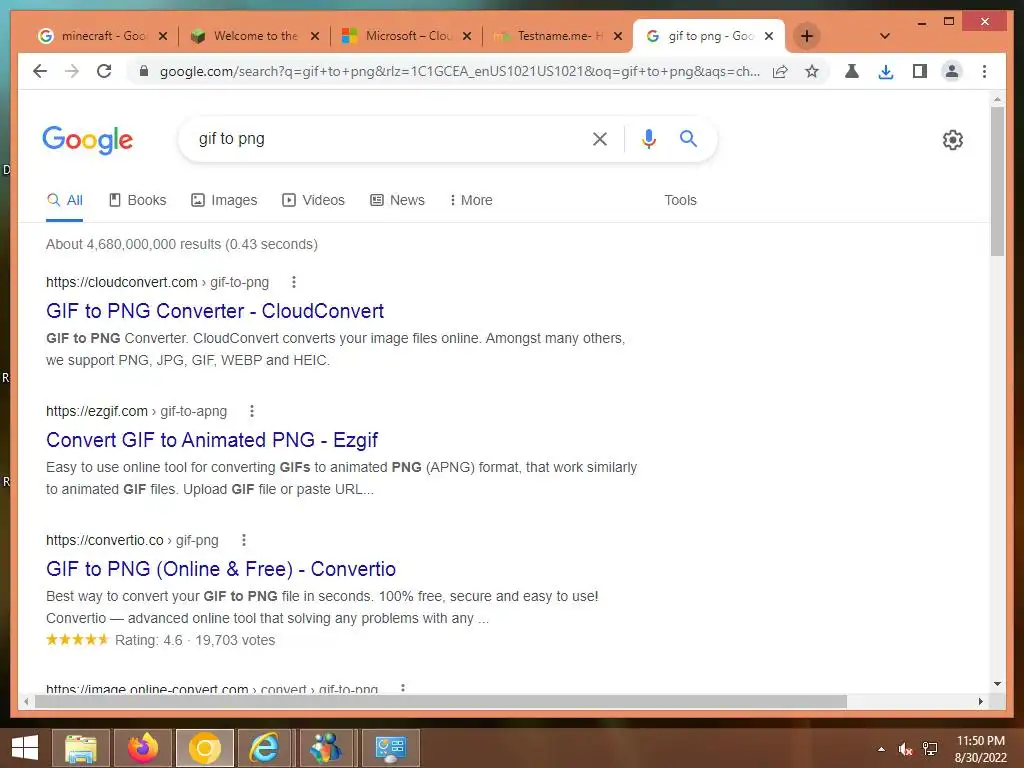
Task: Bookmark this page with the star icon
Action: point(812,71)
